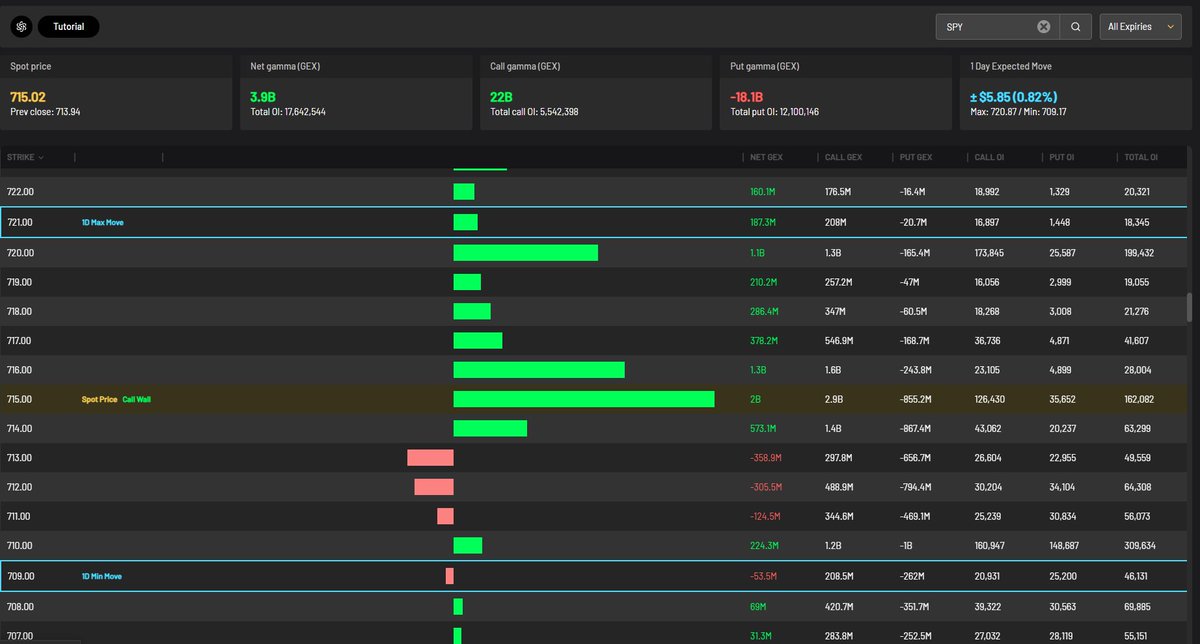Select the Call gamma 22B value
Screen dimensions: 1200x644
tap(501, 96)
